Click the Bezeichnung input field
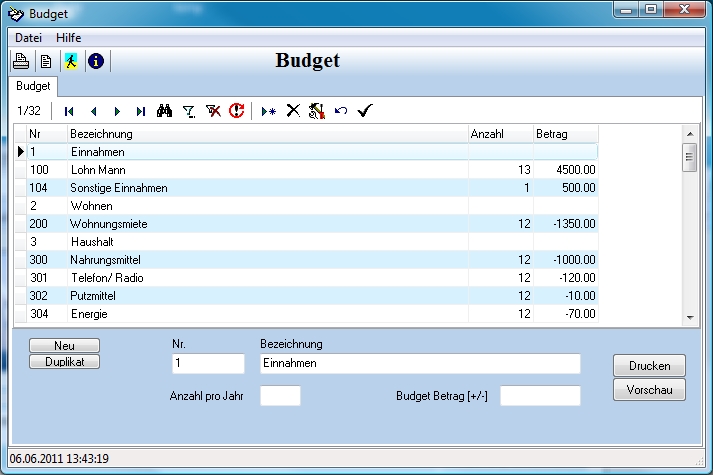The image size is (713, 475). [420, 364]
